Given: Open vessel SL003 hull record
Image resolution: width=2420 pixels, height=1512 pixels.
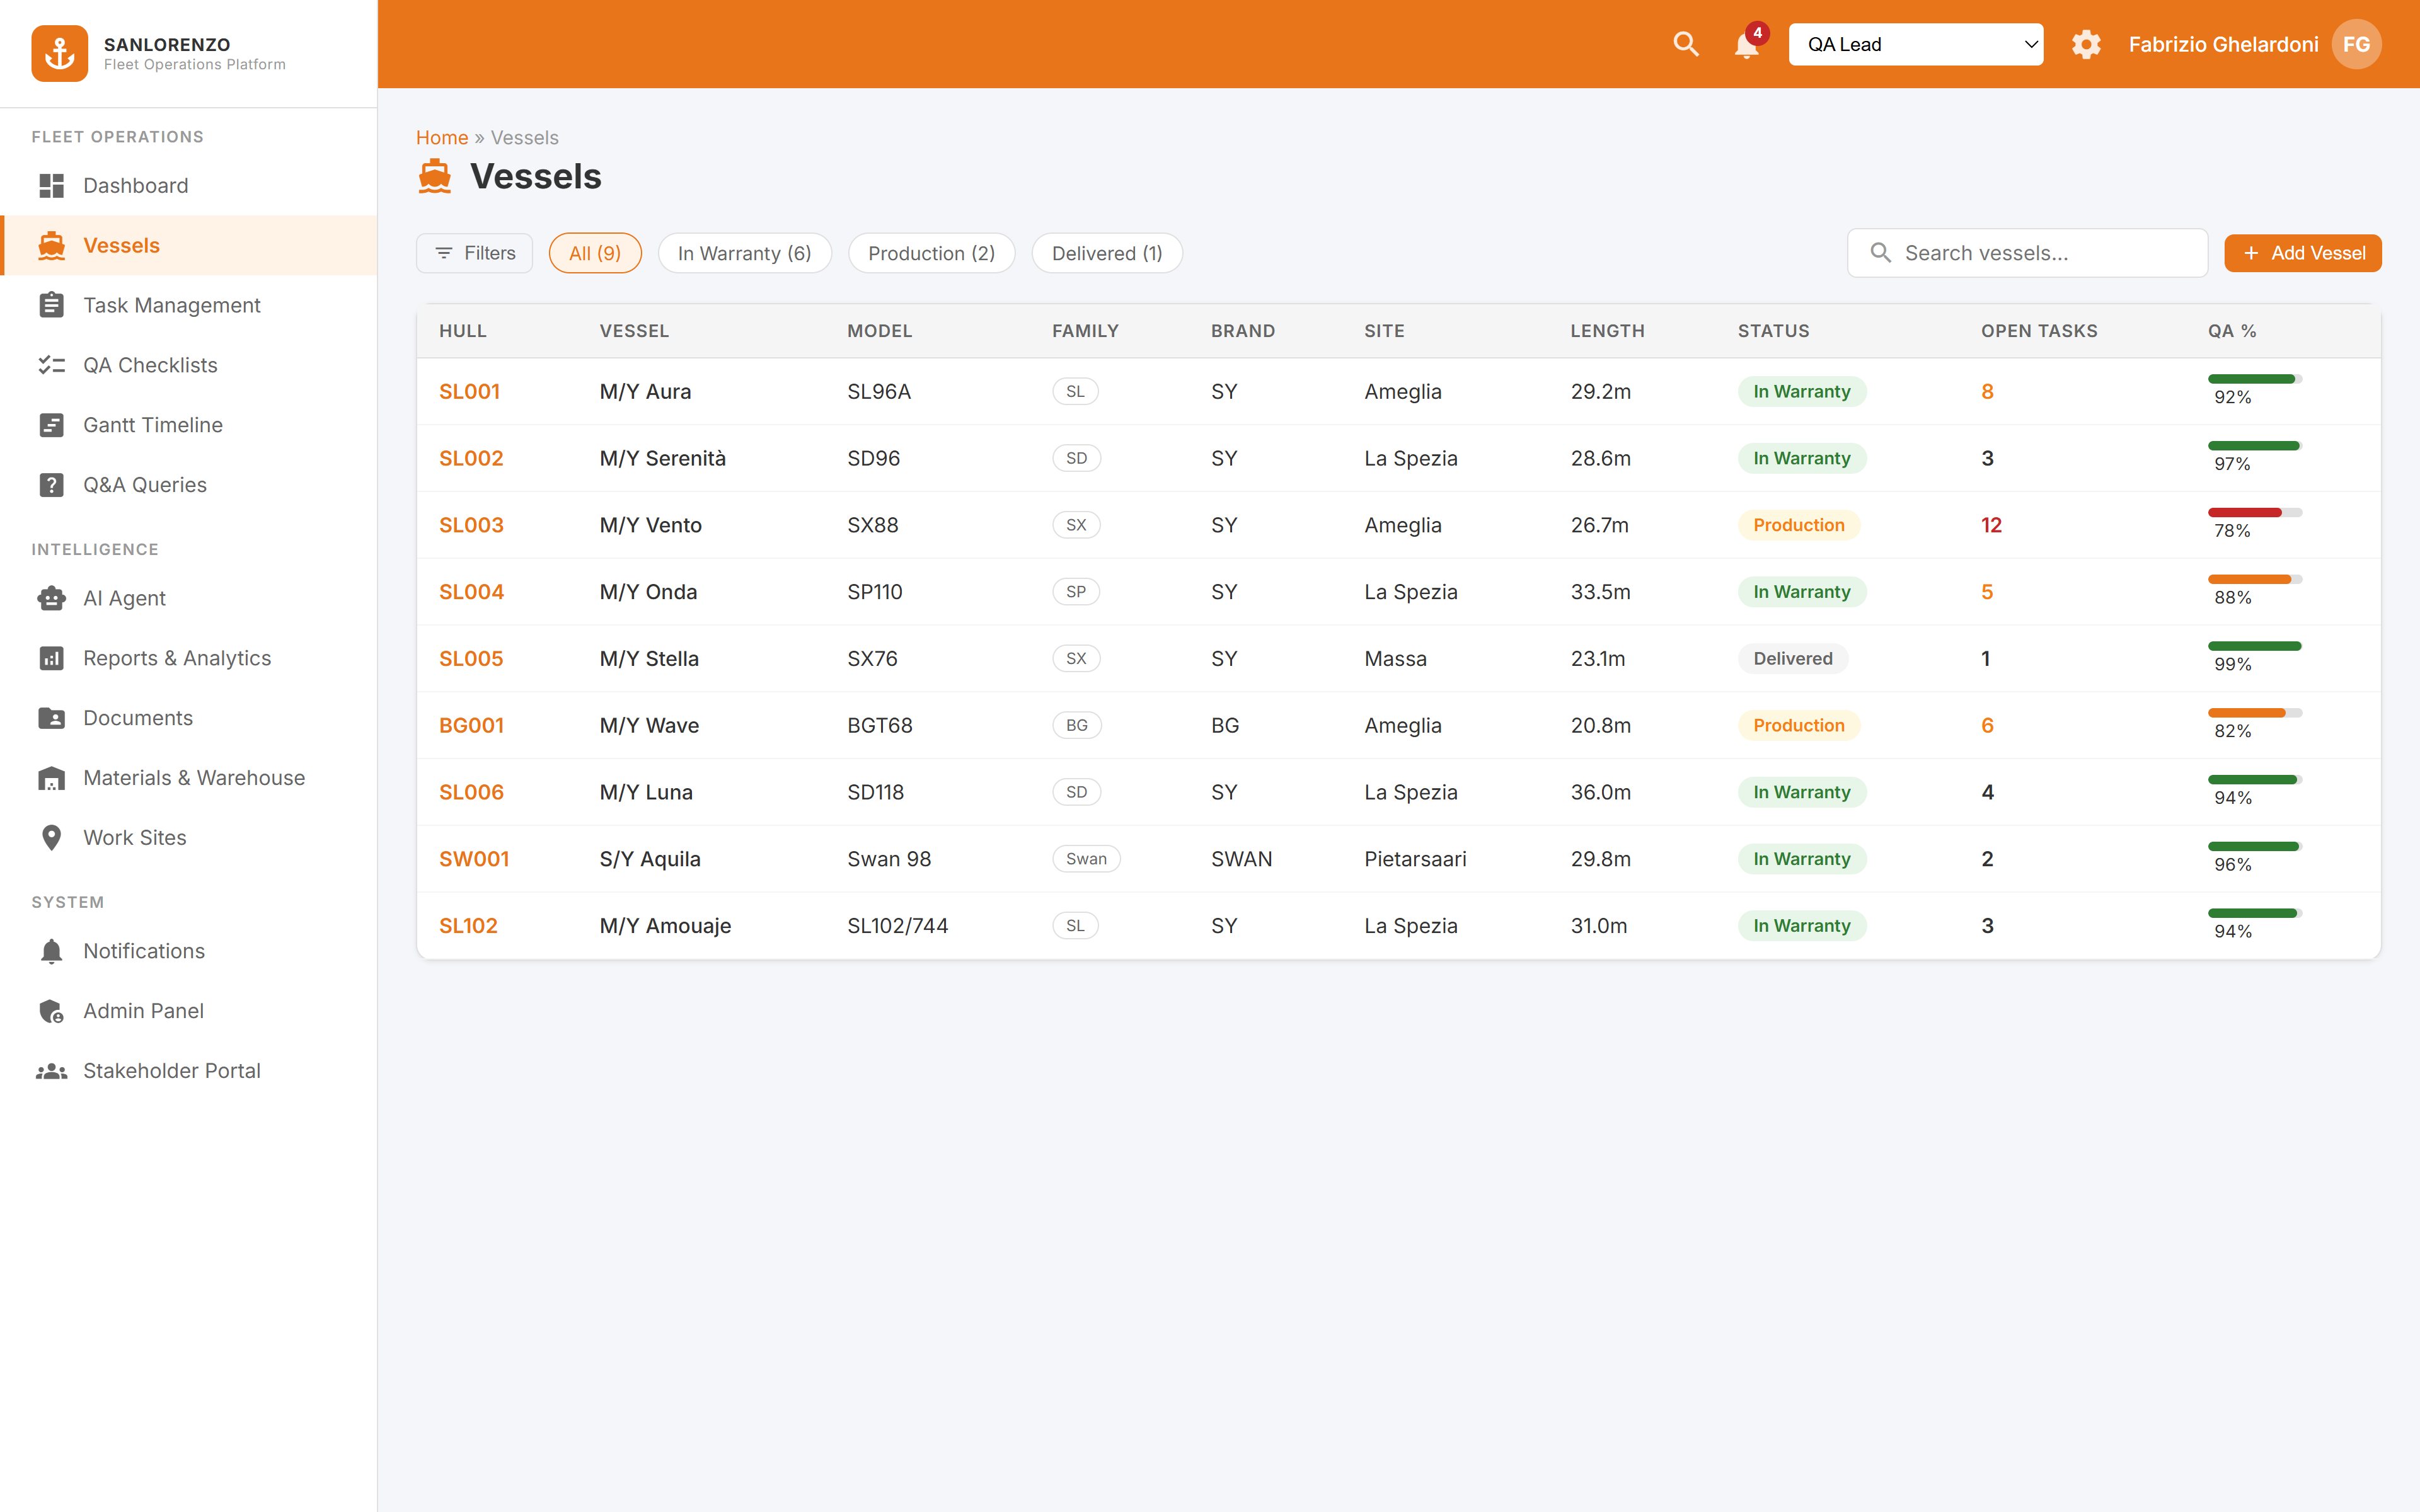Looking at the screenshot, I should tap(470, 524).
